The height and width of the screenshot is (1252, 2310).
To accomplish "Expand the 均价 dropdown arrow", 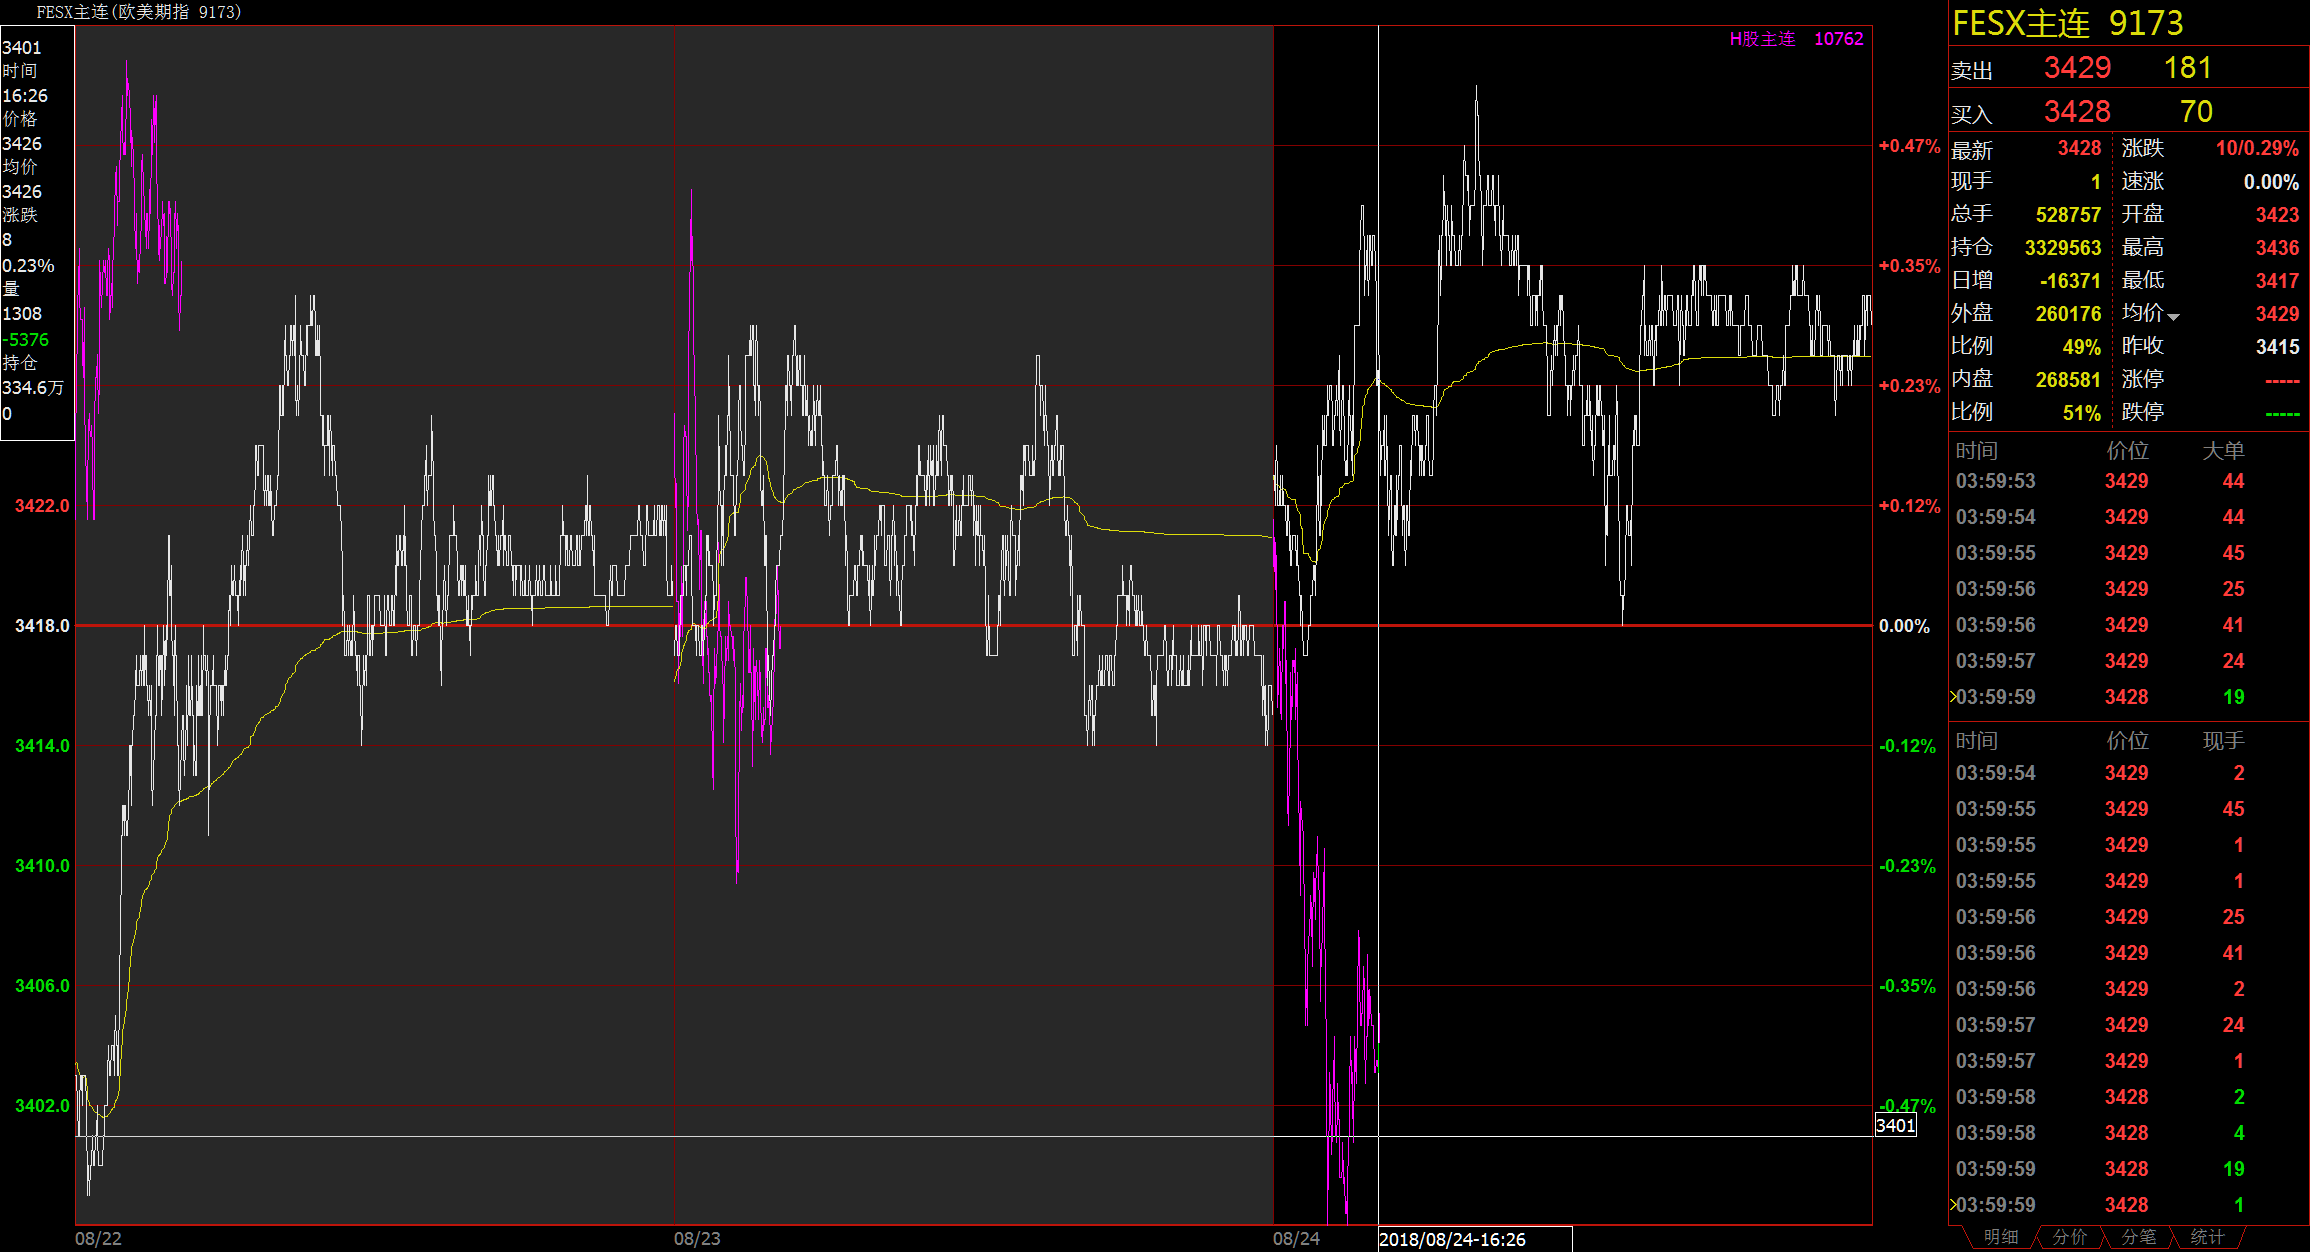I will point(2173,317).
